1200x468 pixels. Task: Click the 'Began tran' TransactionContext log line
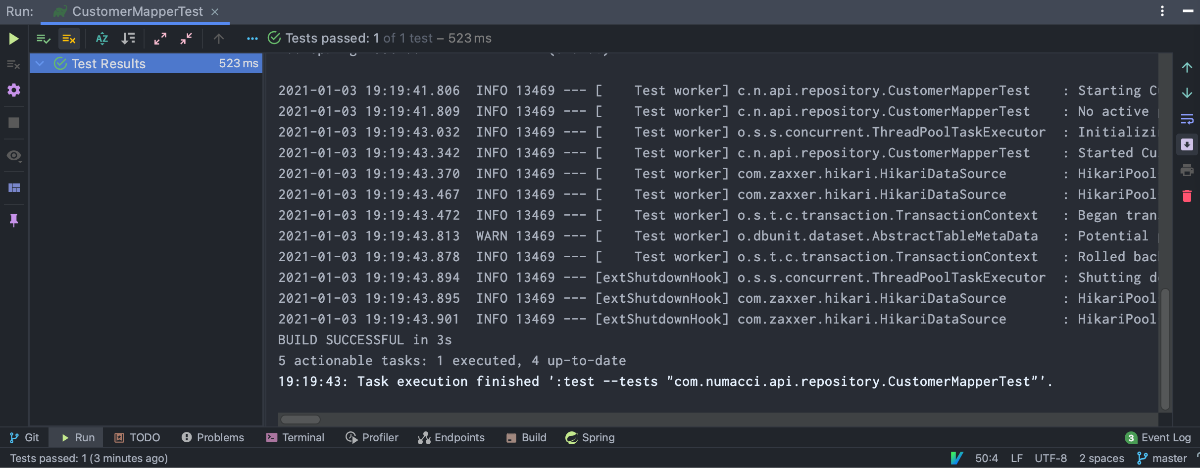click(x=717, y=215)
